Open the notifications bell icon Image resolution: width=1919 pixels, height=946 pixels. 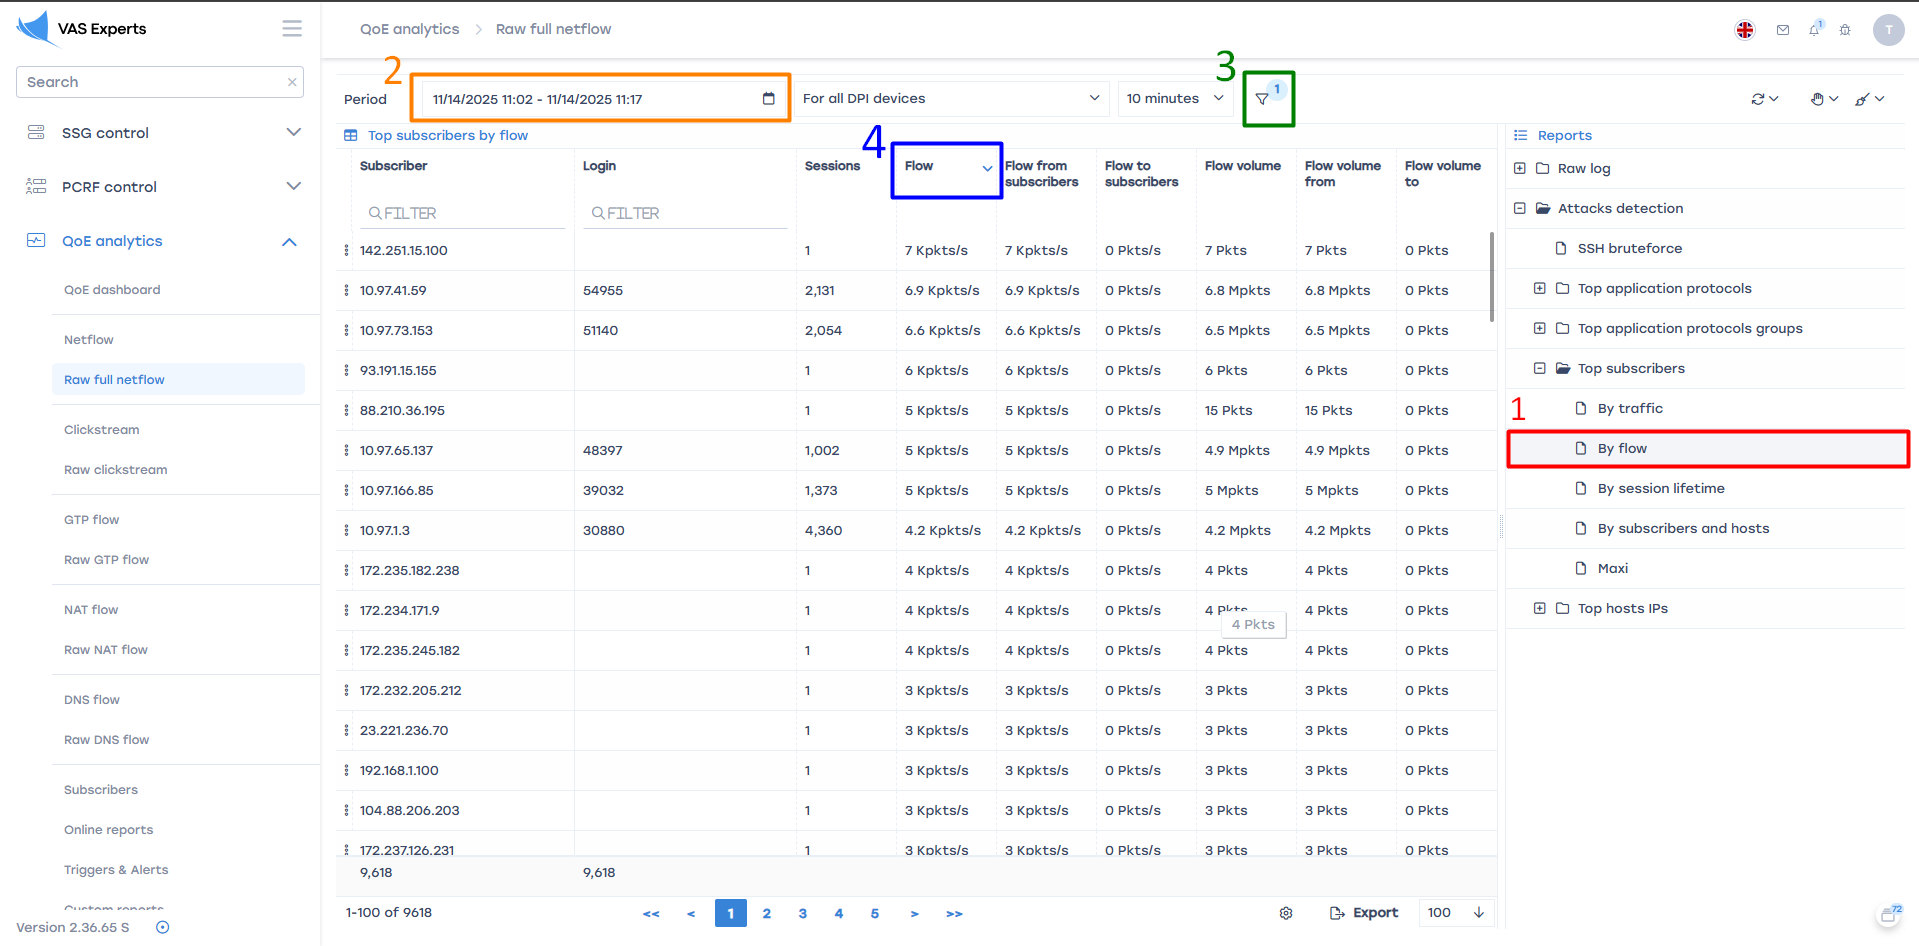1814,30
